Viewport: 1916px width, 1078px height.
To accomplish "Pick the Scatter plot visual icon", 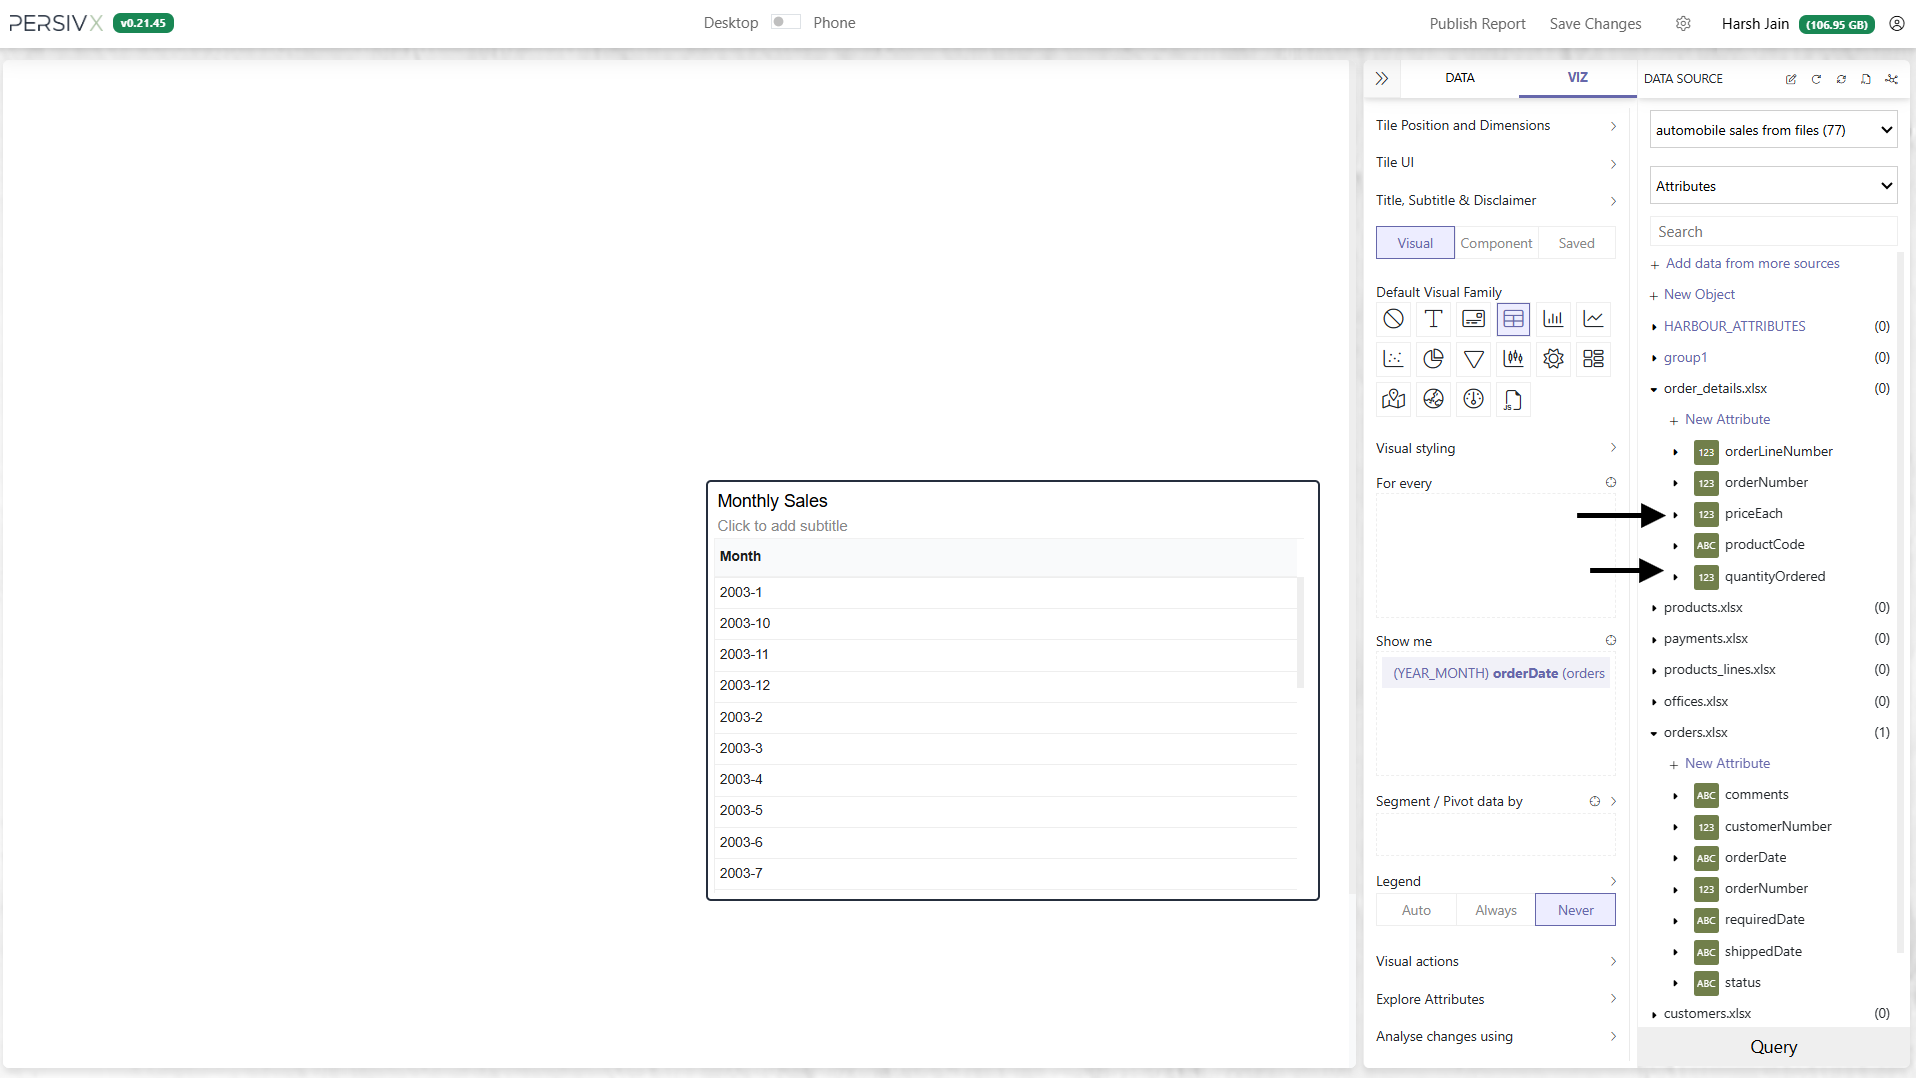I will click(x=1393, y=359).
